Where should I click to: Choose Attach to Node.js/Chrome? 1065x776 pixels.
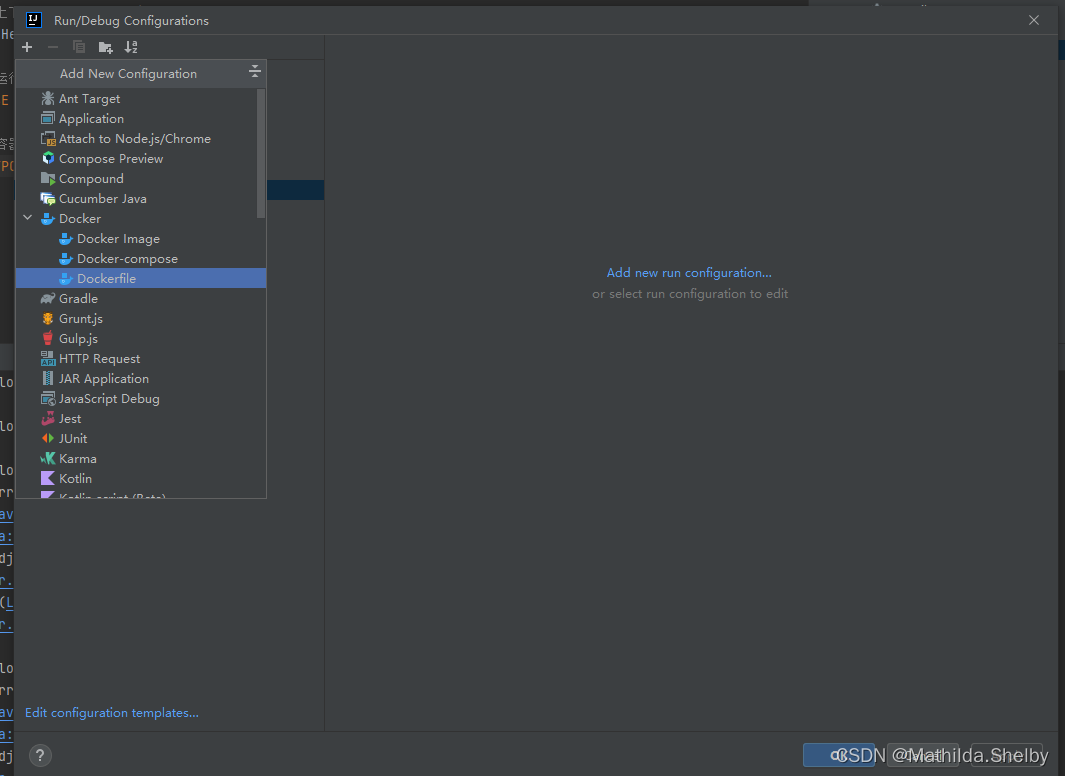pyautogui.click(x=141, y=138)
